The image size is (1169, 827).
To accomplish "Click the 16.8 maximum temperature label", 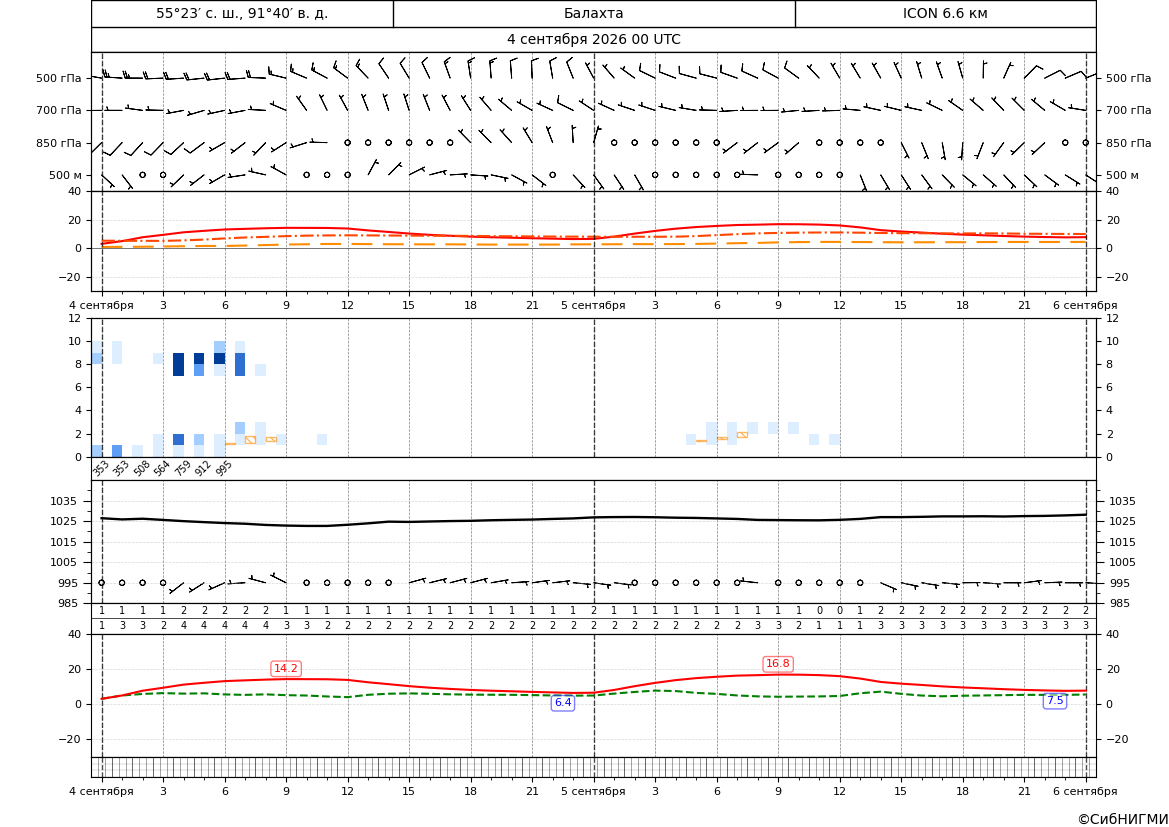I will coord(778,663).
